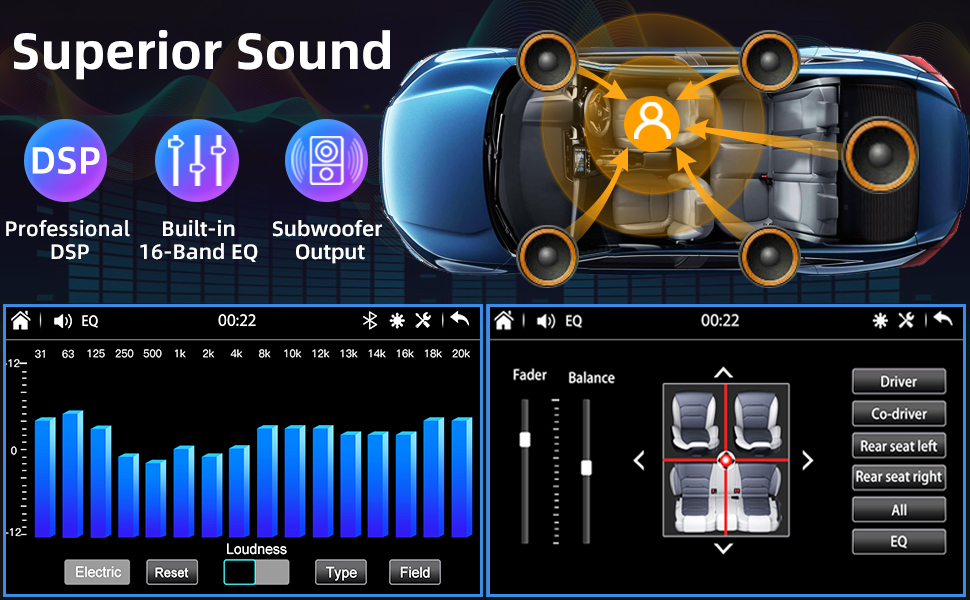Click the 1k band EQ bar
This screenshot has height=600, width=970.
pos(181,491)
